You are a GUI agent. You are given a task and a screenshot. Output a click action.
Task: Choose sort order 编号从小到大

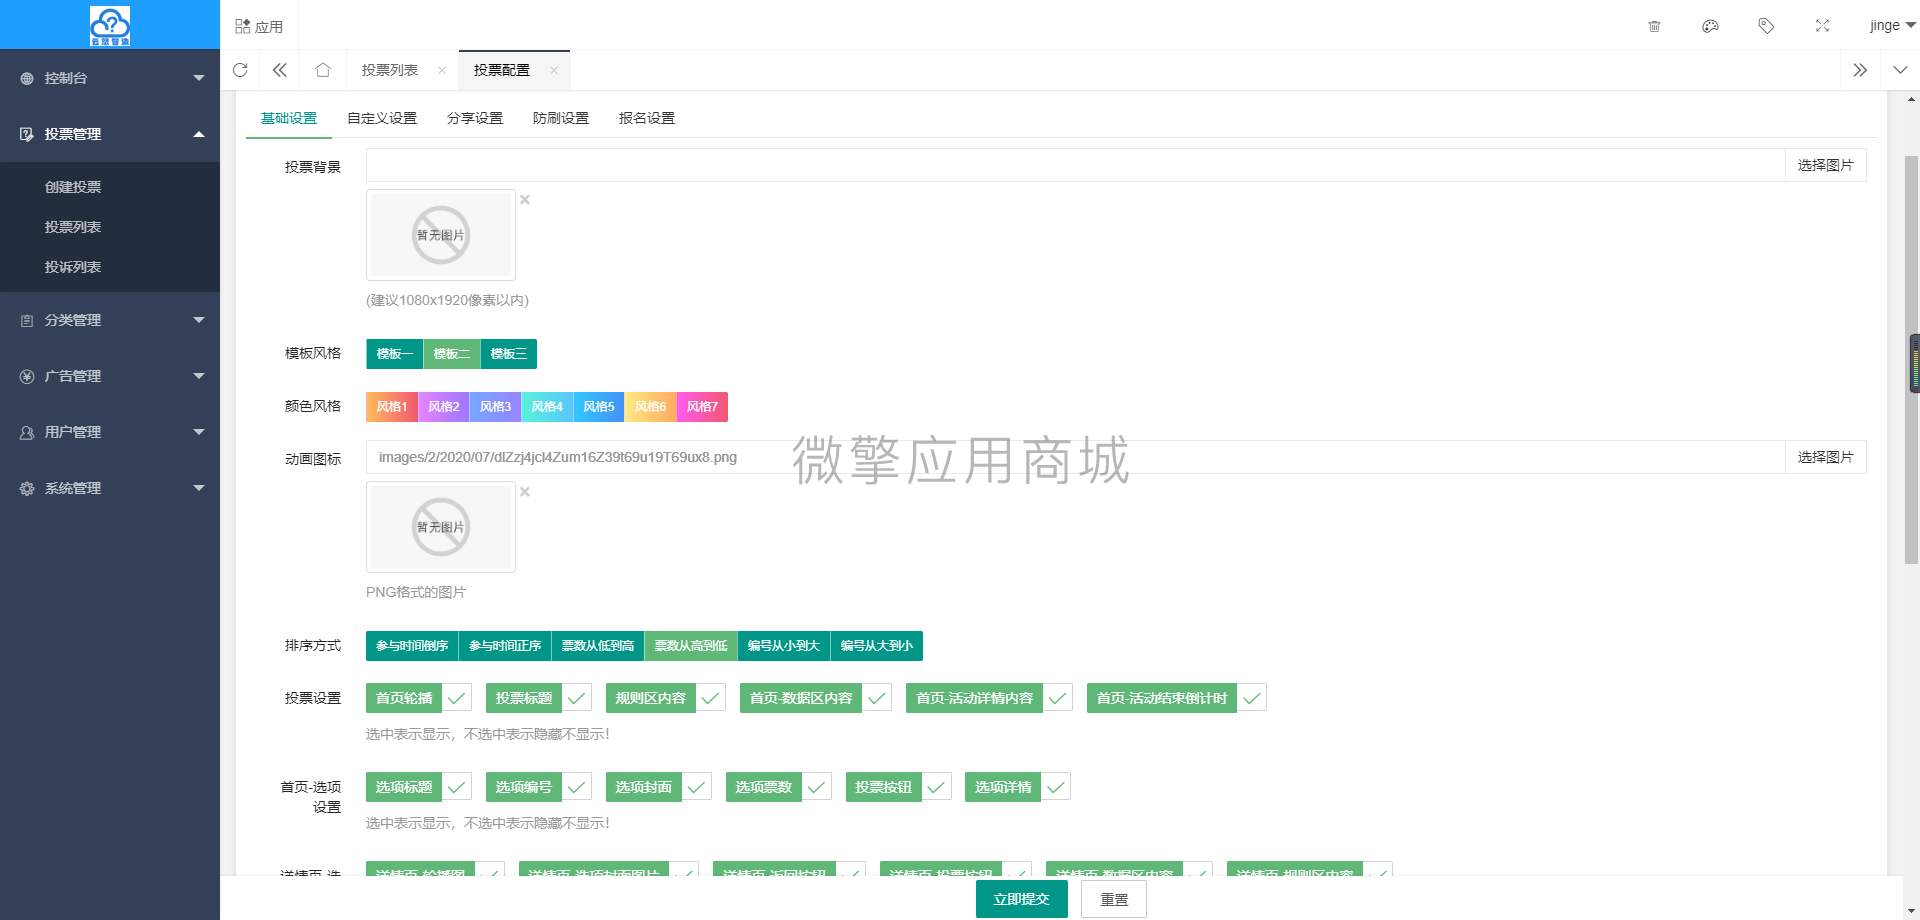coord(784,646)
